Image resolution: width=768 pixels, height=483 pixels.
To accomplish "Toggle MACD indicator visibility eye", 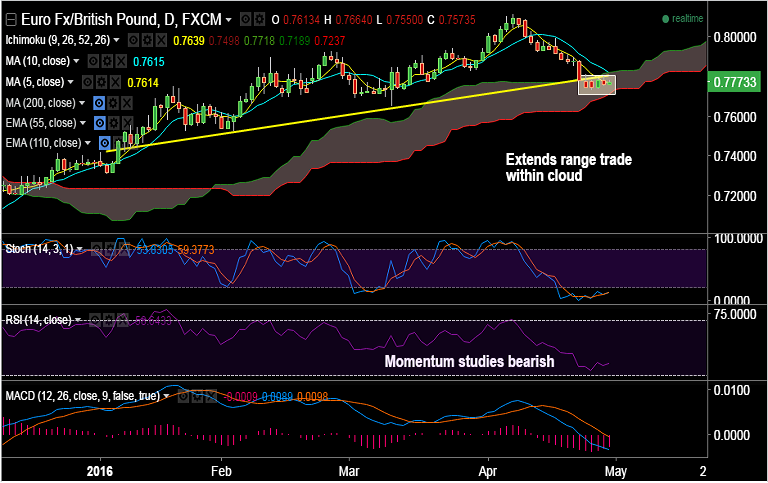I will [183, 396].
